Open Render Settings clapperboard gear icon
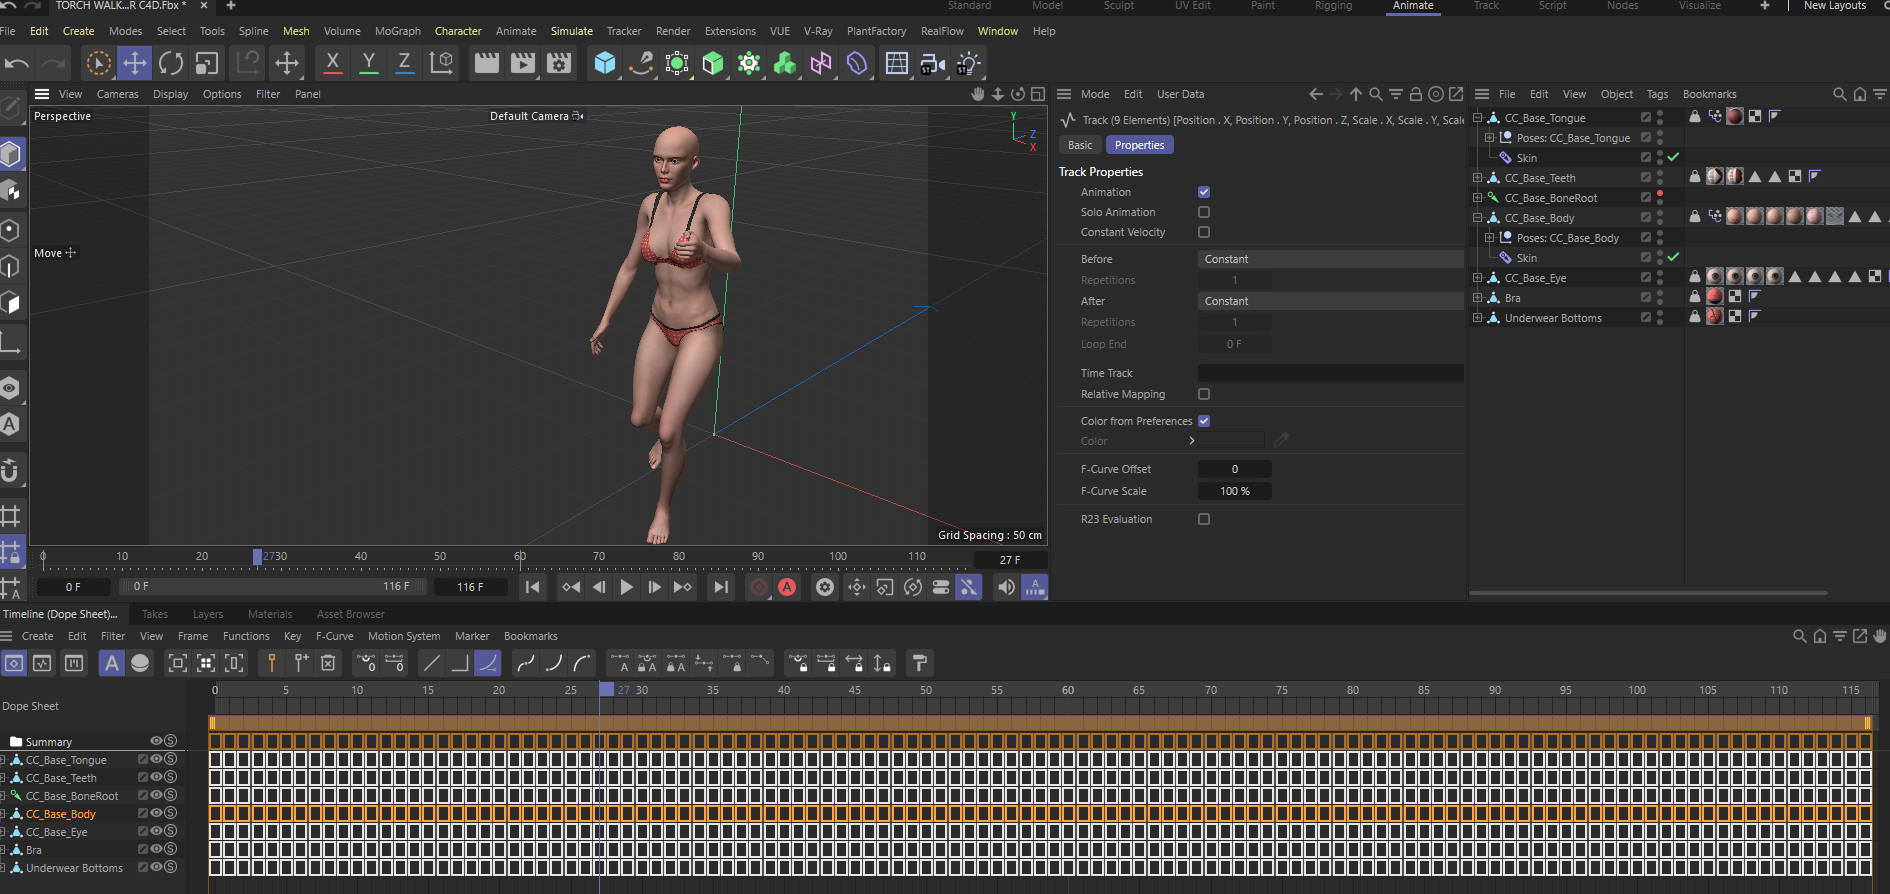1890x894 pixels. click(x=559, y=63)
